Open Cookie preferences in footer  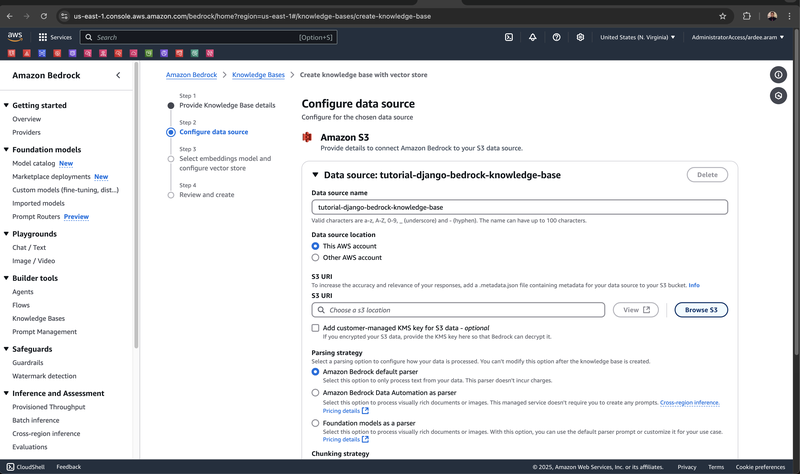coord(760,467)
